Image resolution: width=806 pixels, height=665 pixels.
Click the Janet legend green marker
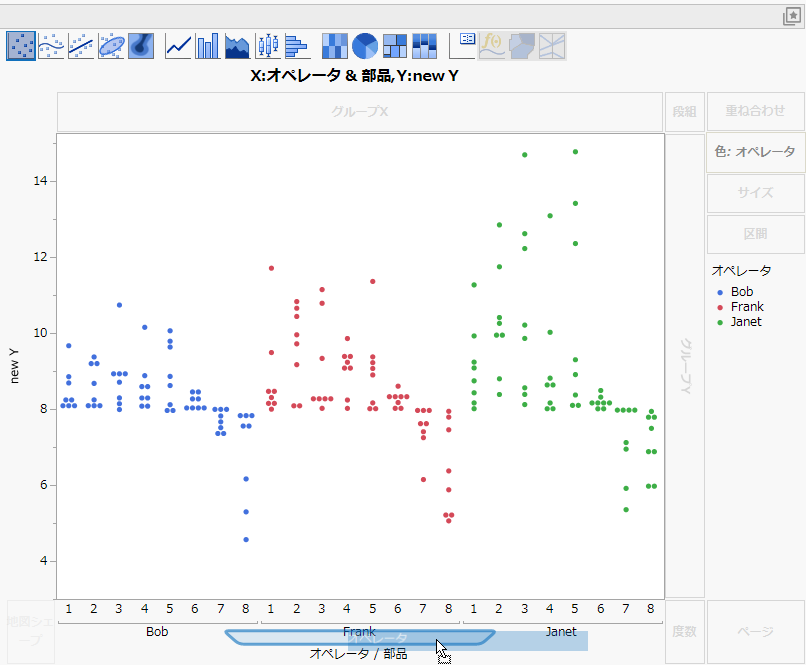720,323
